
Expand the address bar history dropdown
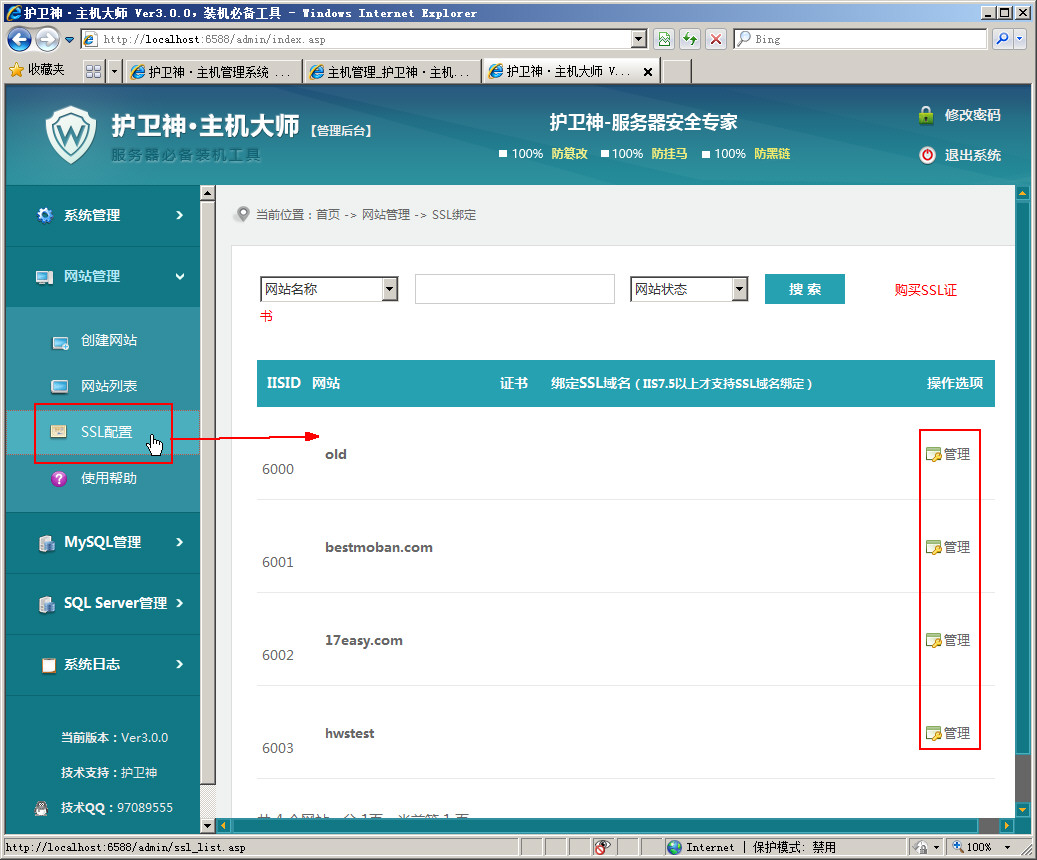[x=638, y=40]
